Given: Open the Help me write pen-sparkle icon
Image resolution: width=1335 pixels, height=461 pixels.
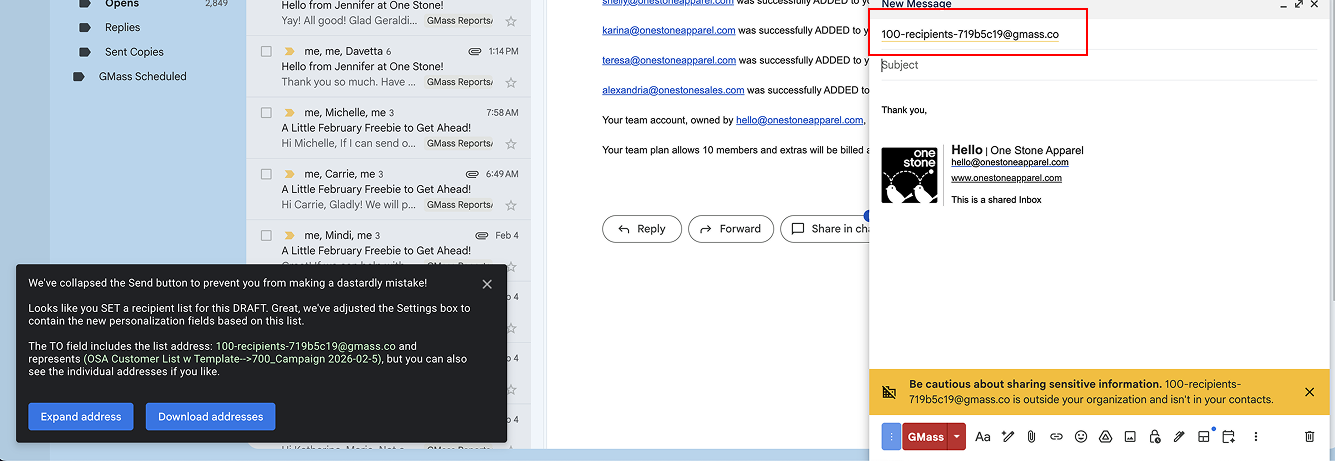Looking at the screenshot, I should (x=1007, y=437).
